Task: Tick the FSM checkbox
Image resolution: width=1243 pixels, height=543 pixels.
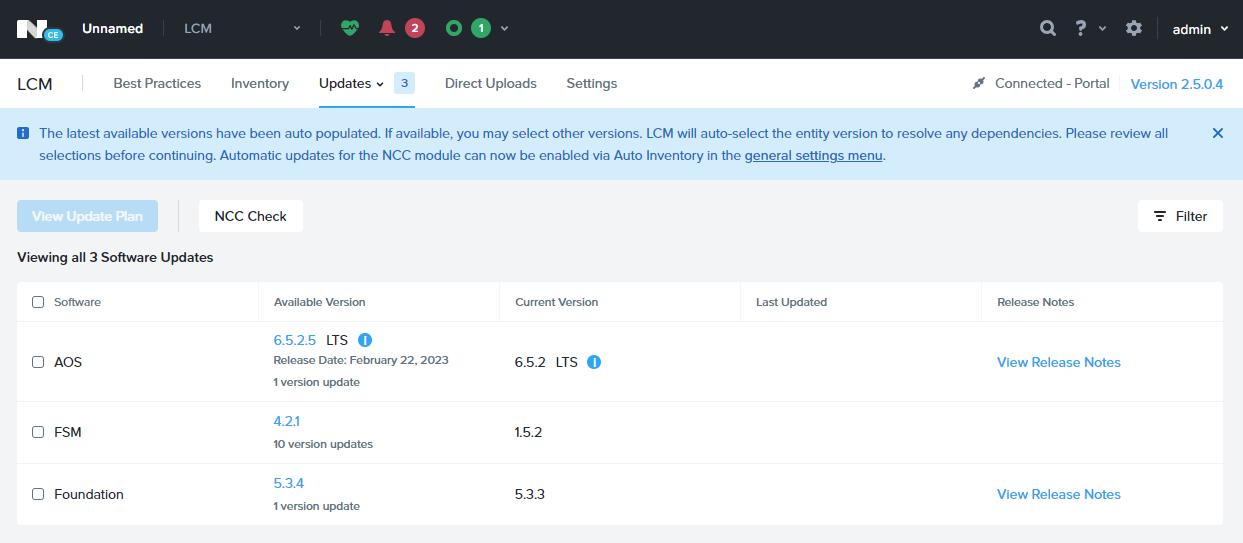Action: [x=38, y=432]
